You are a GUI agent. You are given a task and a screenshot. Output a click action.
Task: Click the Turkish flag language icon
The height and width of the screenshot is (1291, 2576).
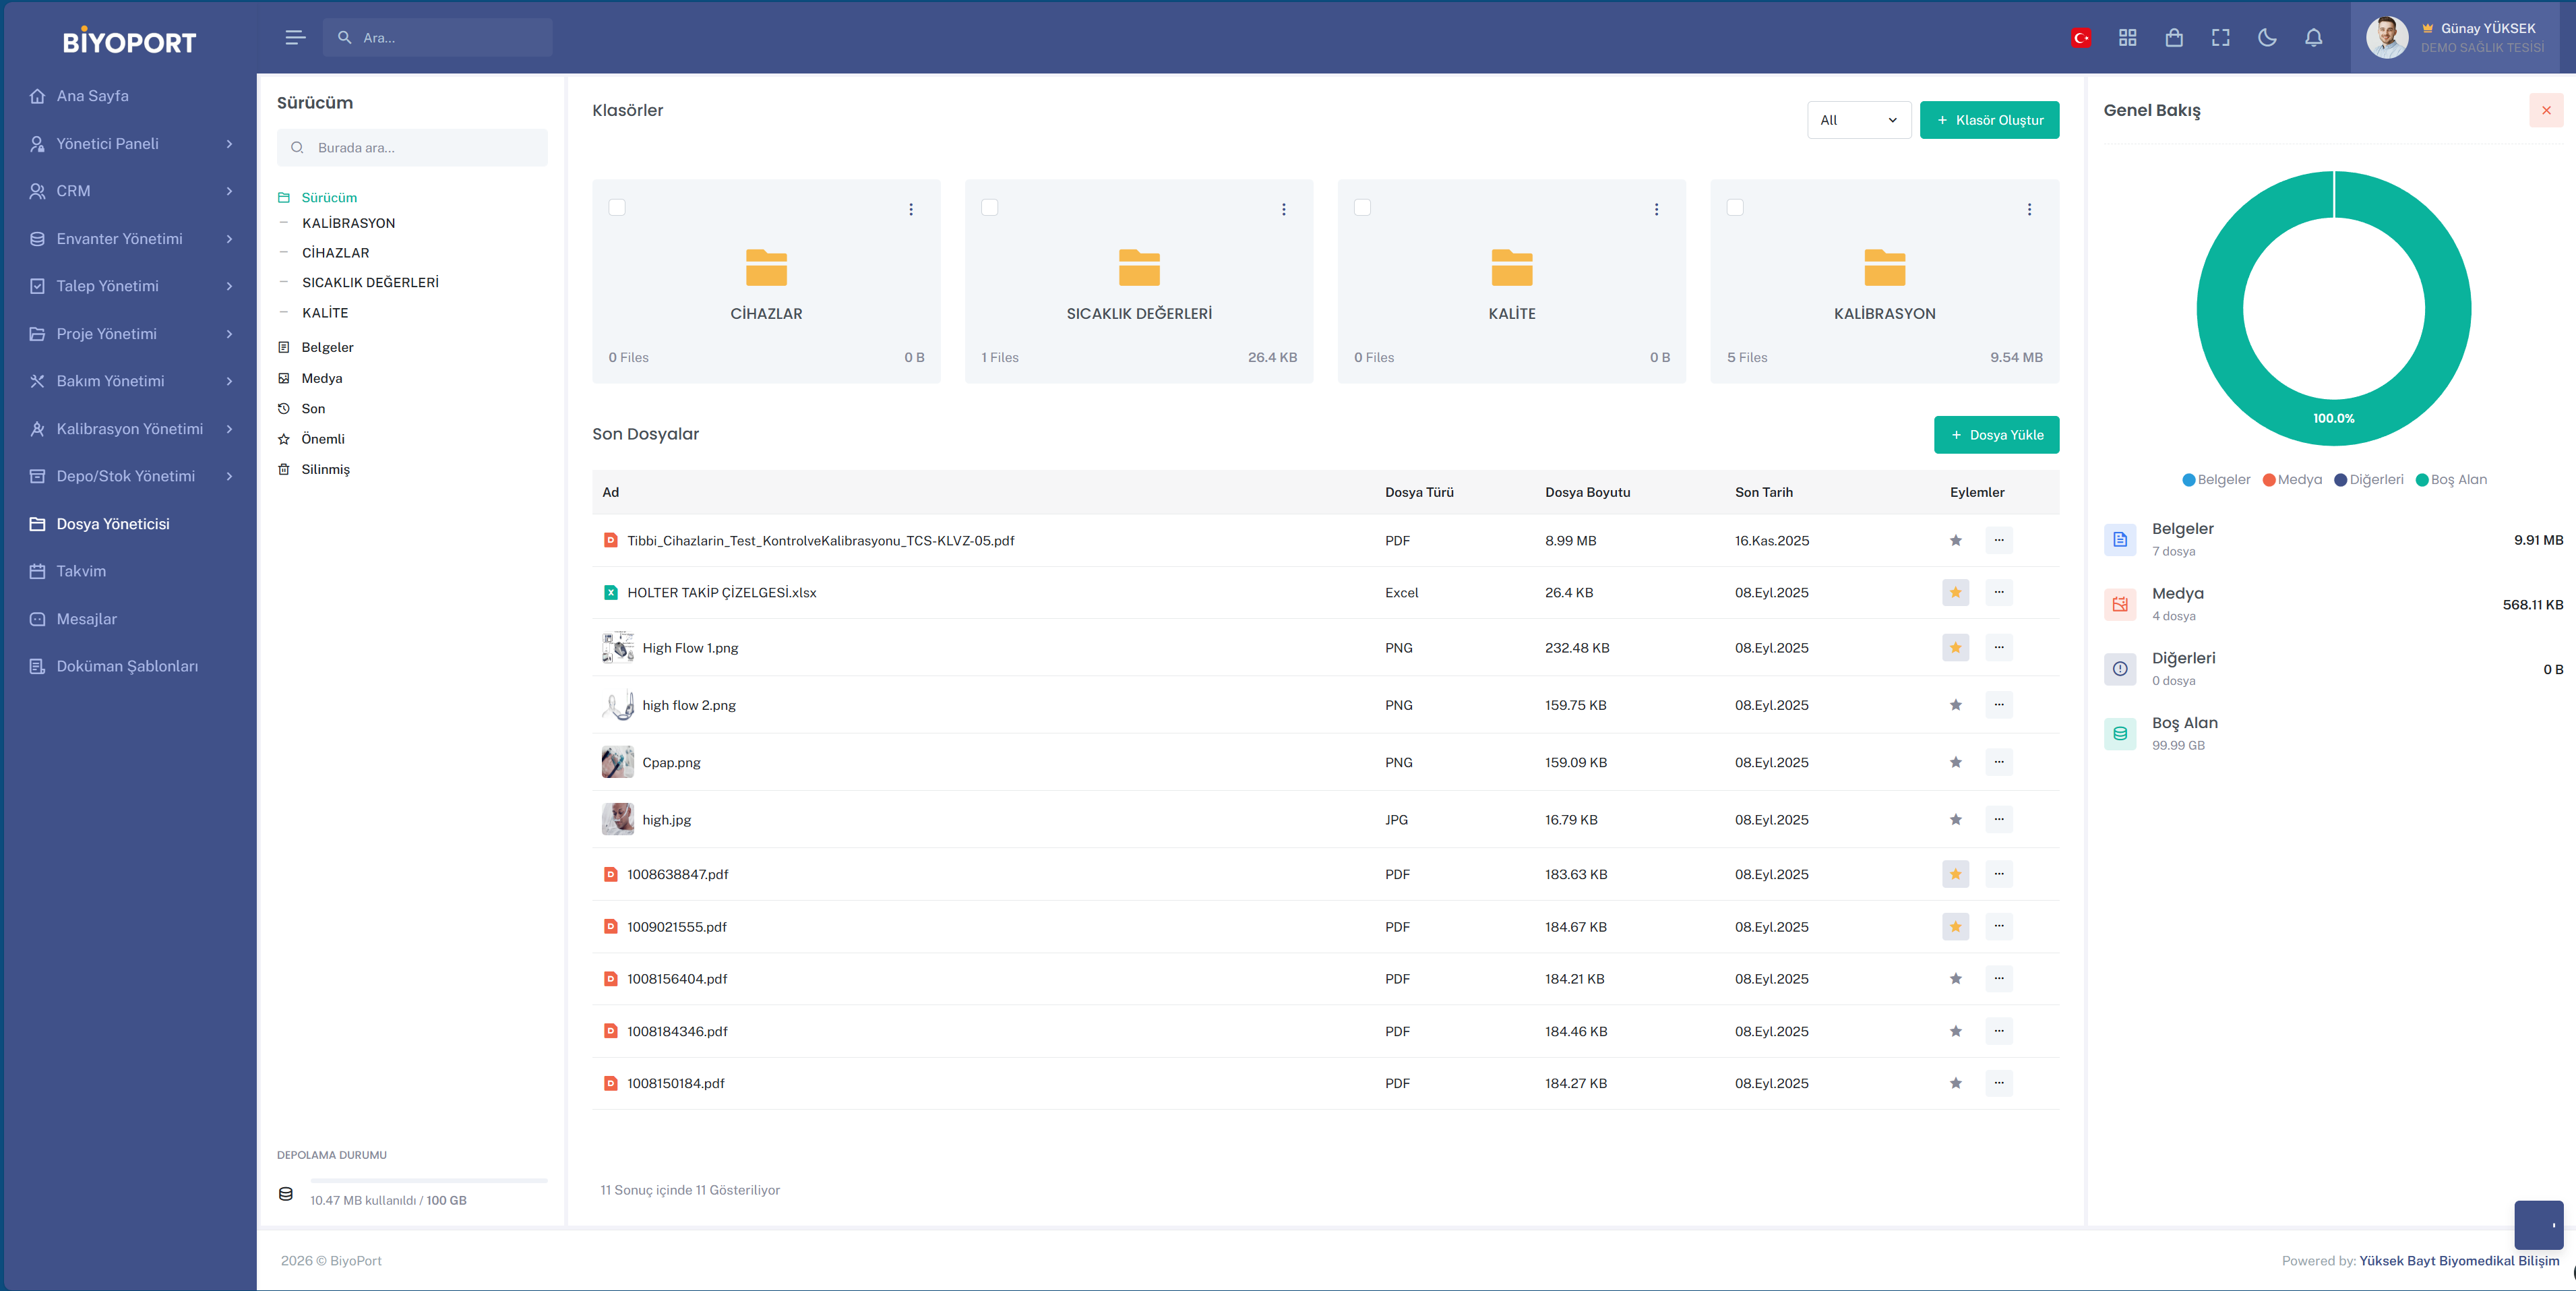pyautogui.click(x=2081, y=38)
